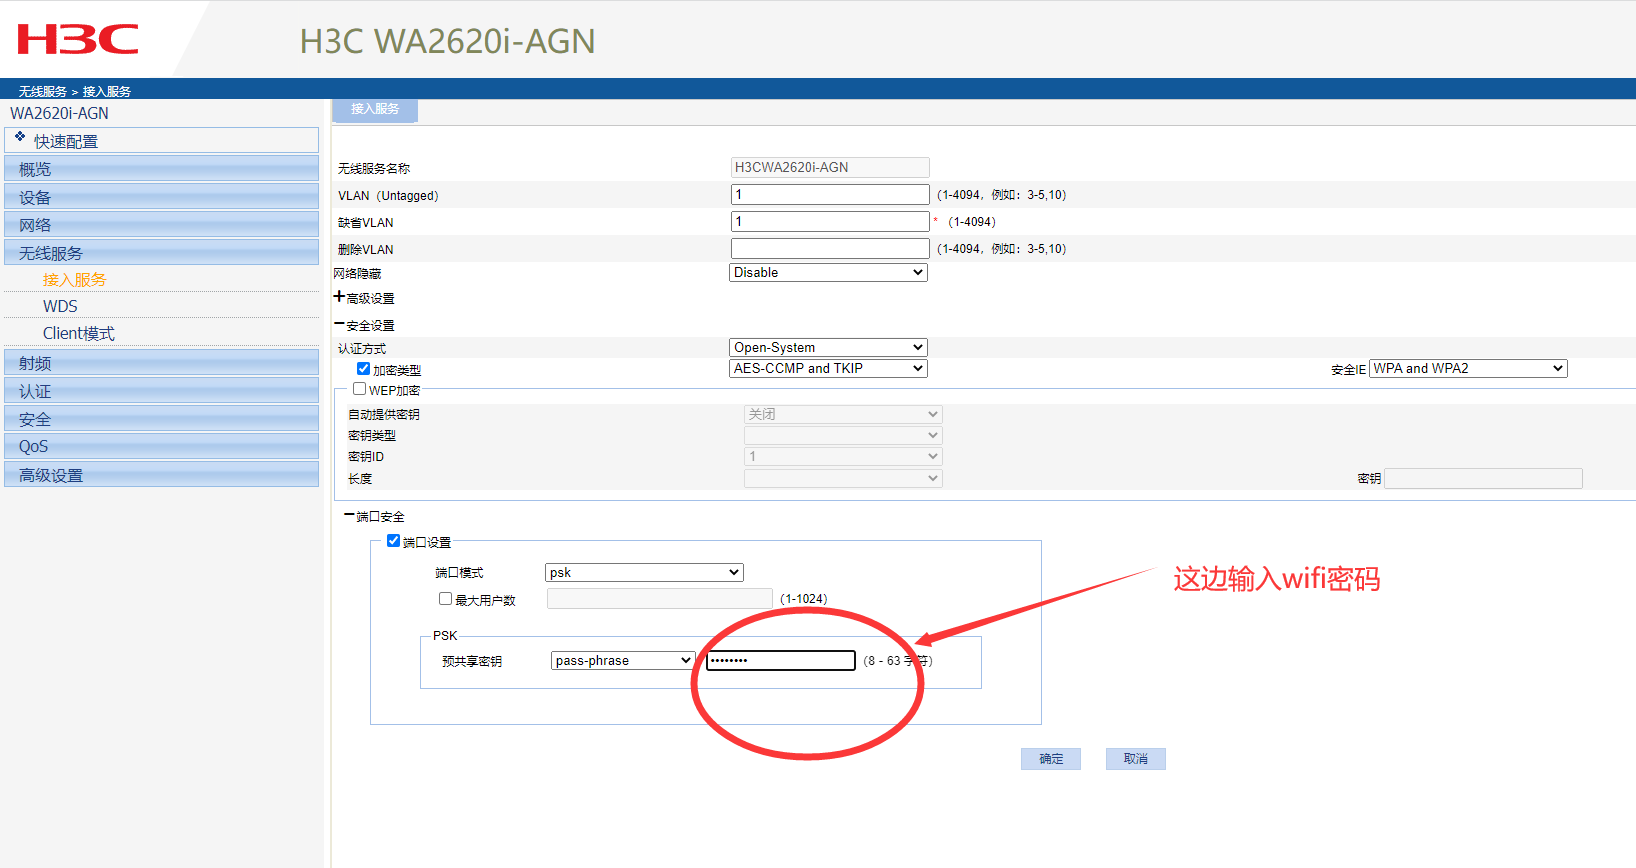
Task: Click the 预共享密钥 password field
Action: (x=781, y=660)
